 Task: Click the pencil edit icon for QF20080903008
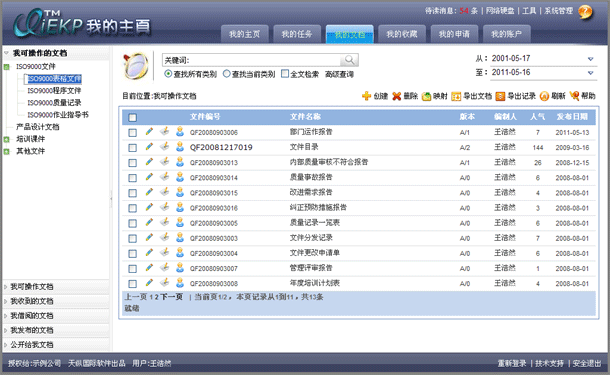tap(149, 283)
